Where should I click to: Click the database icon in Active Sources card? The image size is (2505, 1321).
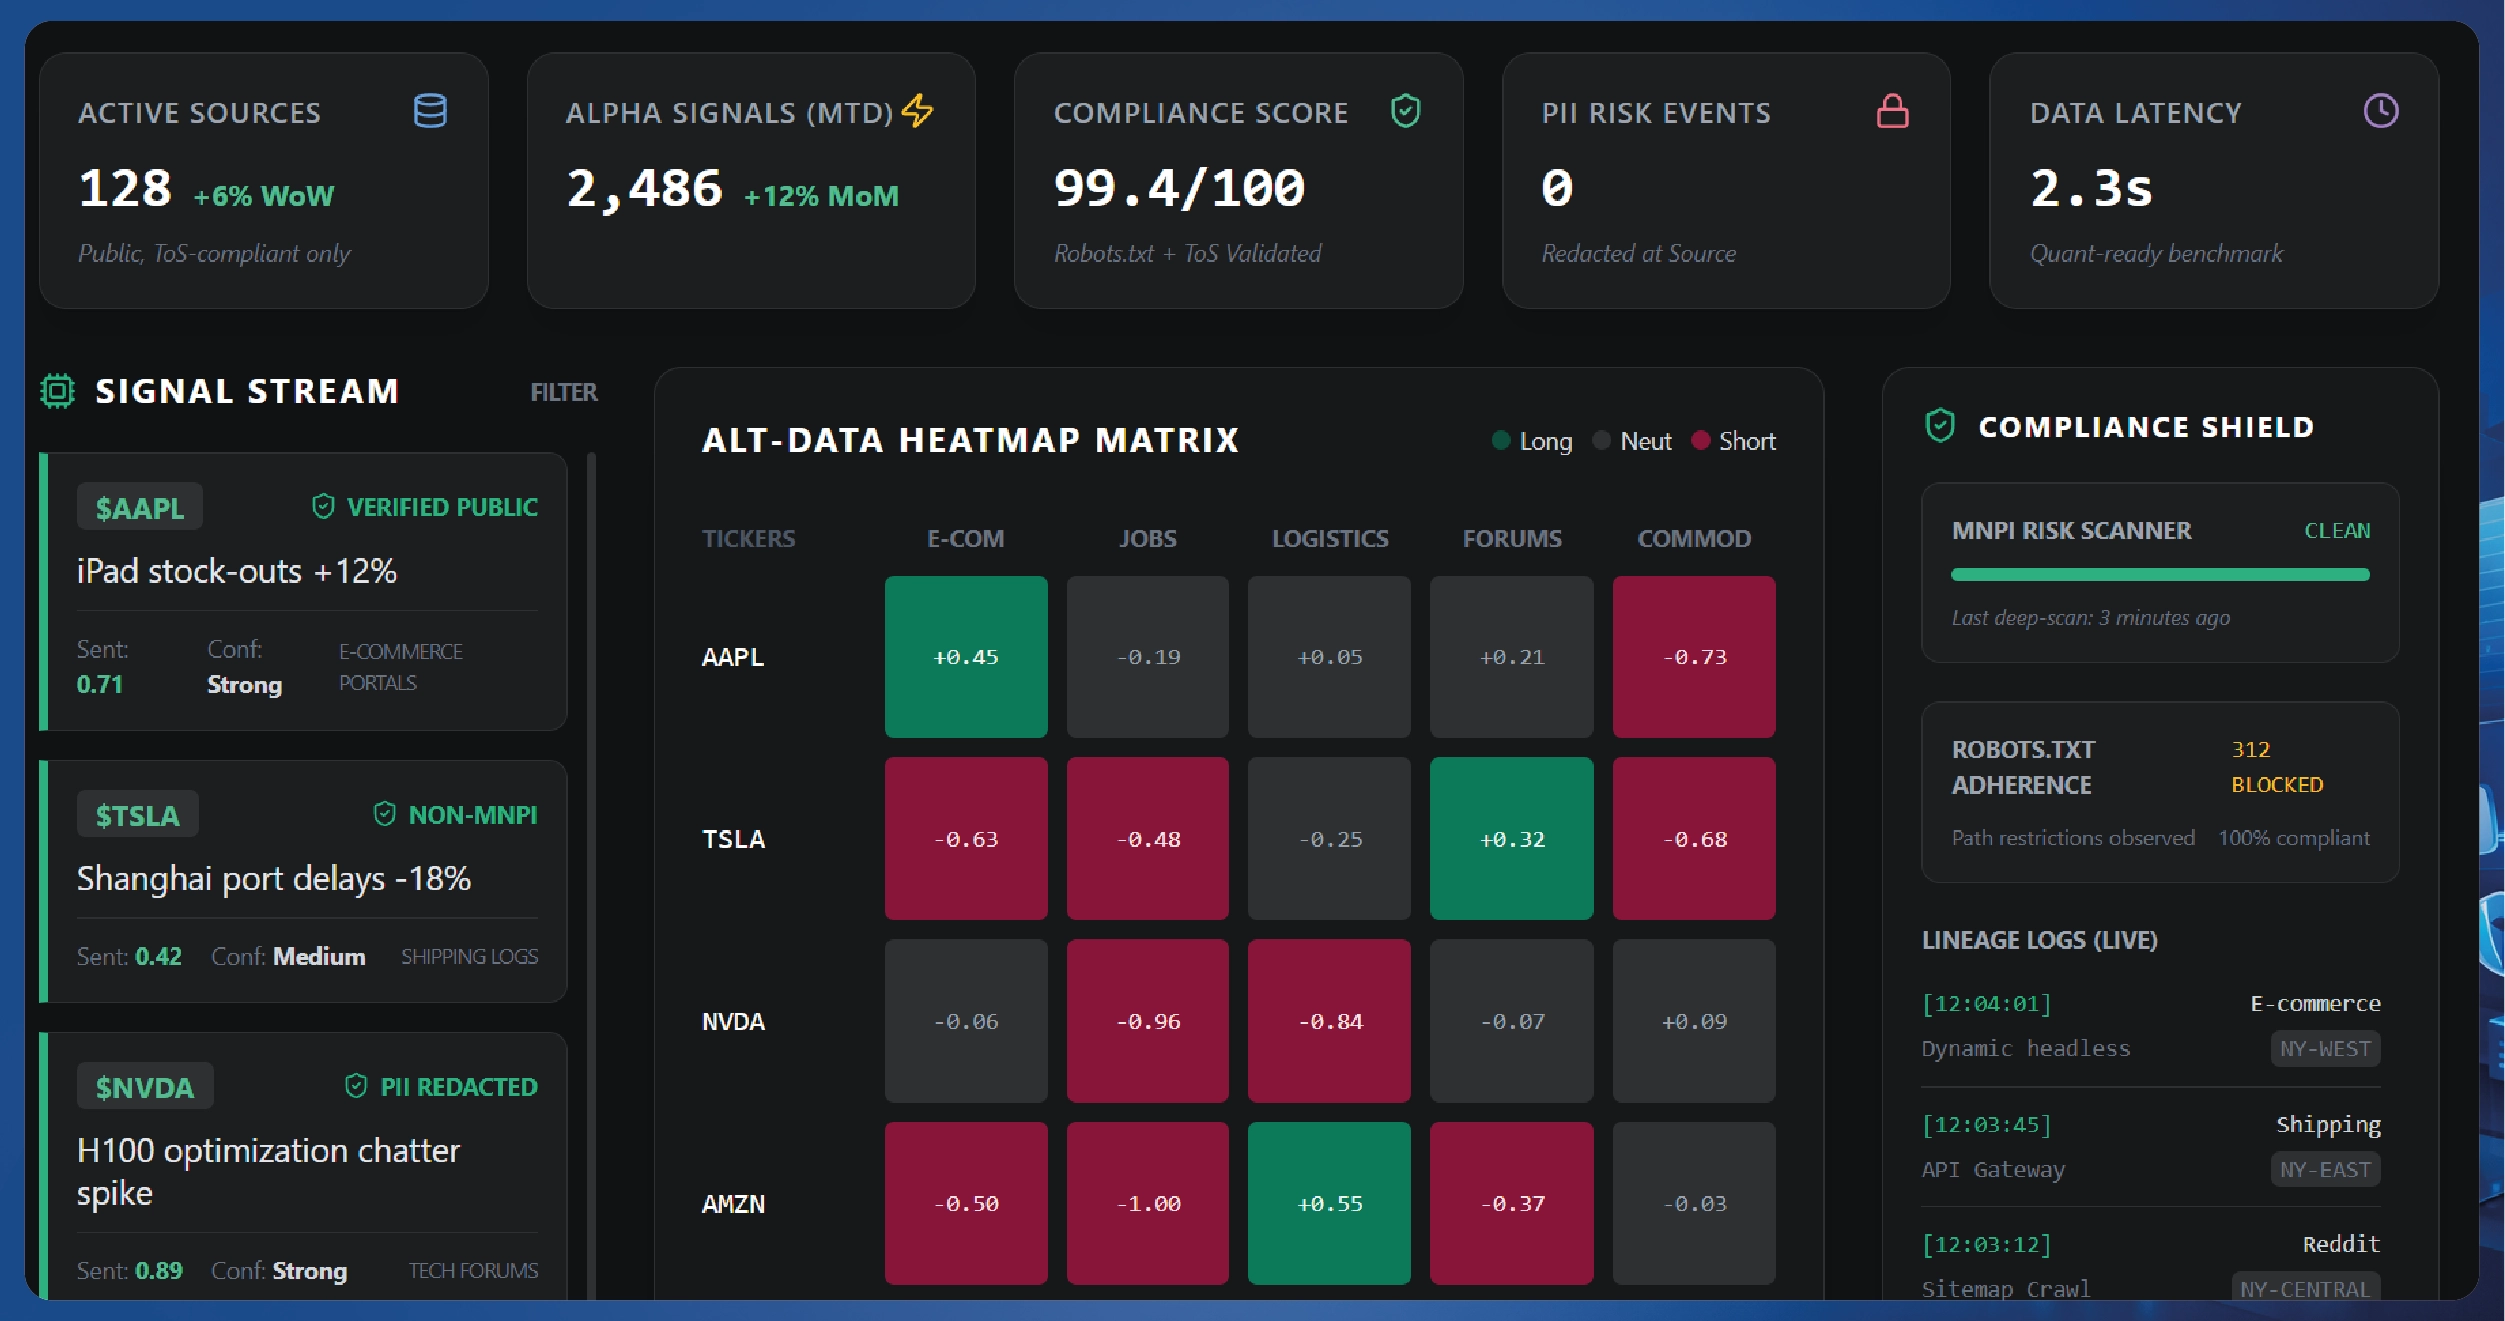[x=430, y=111]
